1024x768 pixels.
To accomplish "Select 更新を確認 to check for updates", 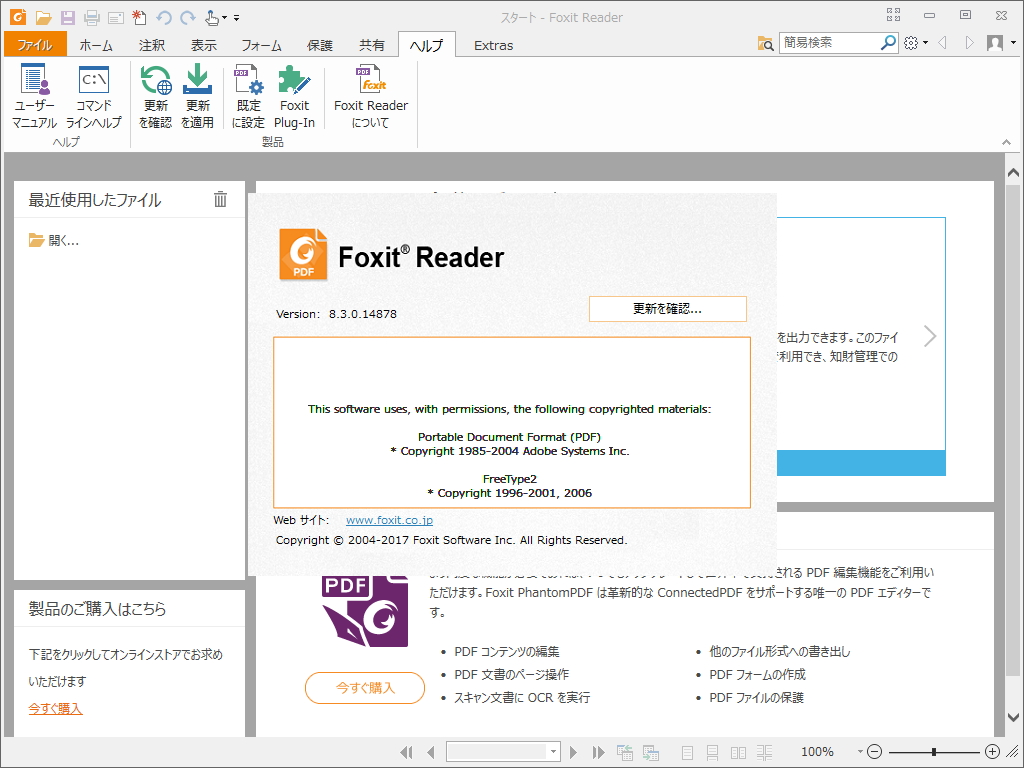I will pos(155,95).
